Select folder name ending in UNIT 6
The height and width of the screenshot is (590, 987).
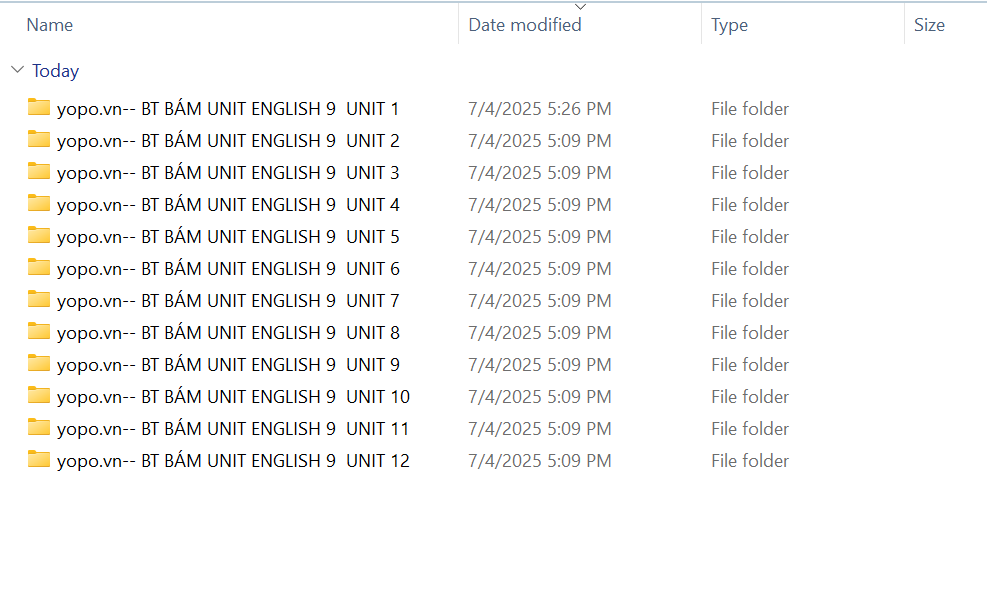click(228, 268)
